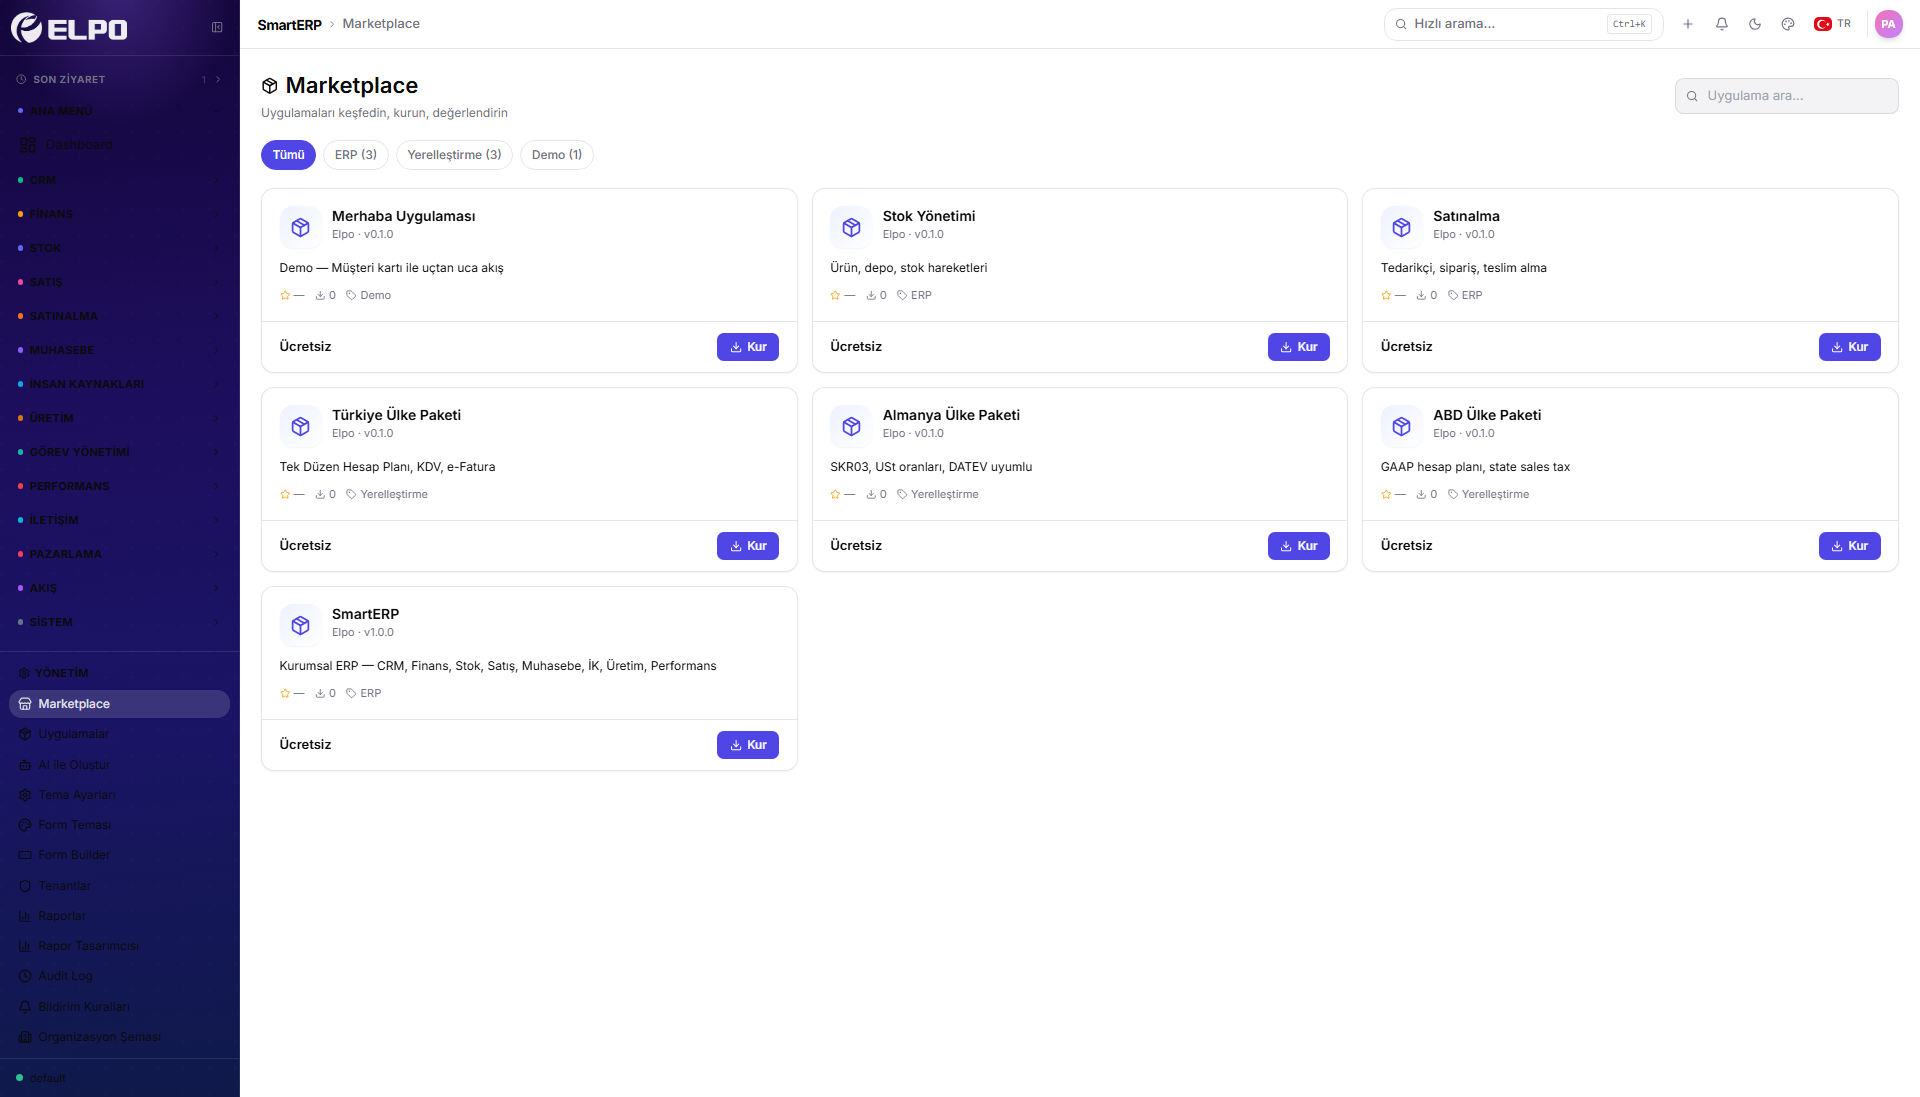The image size is (1920, 1097).
Task: Install Merhaba Uygulaması with Kur button
Action: tap(748, 347)
